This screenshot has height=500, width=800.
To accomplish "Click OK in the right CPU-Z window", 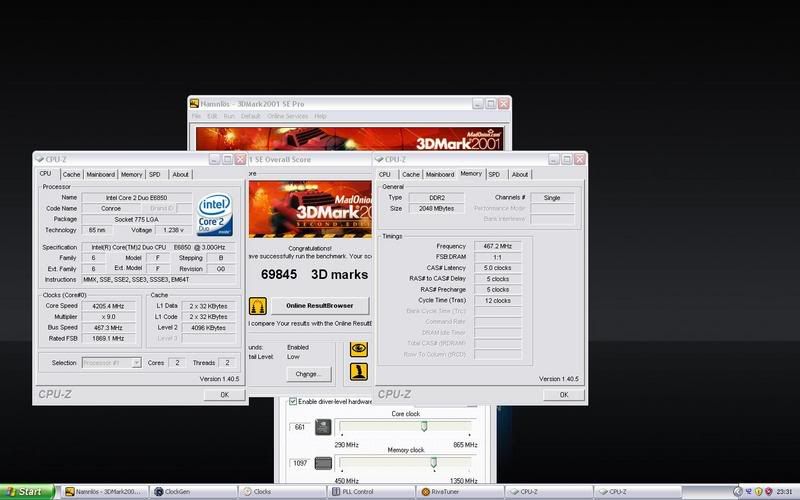I will [564, 395].
